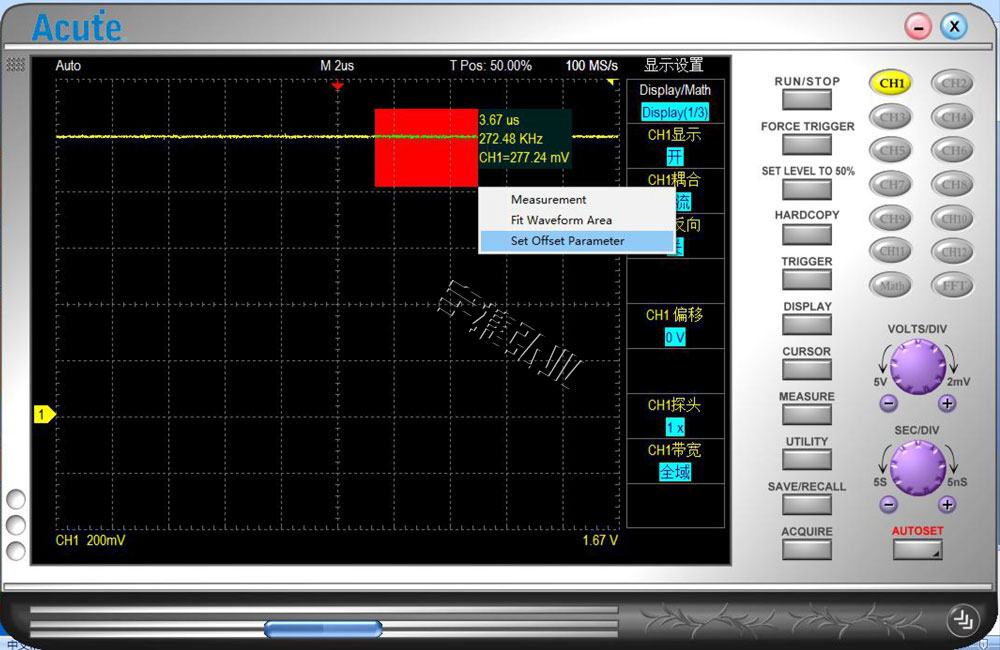Increase VOLTS/DIV with plus button

pos(947,403)
